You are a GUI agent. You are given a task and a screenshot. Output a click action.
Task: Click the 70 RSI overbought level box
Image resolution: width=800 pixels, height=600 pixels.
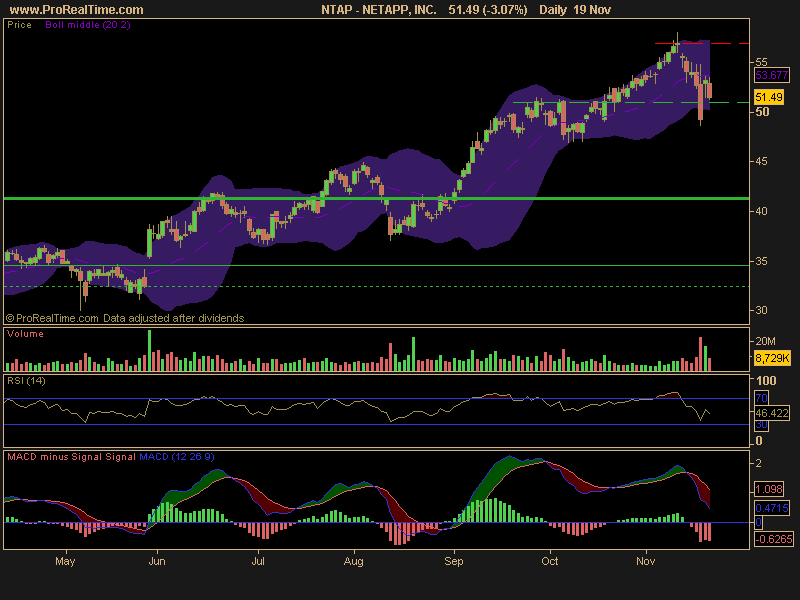(x=761, y=398)
